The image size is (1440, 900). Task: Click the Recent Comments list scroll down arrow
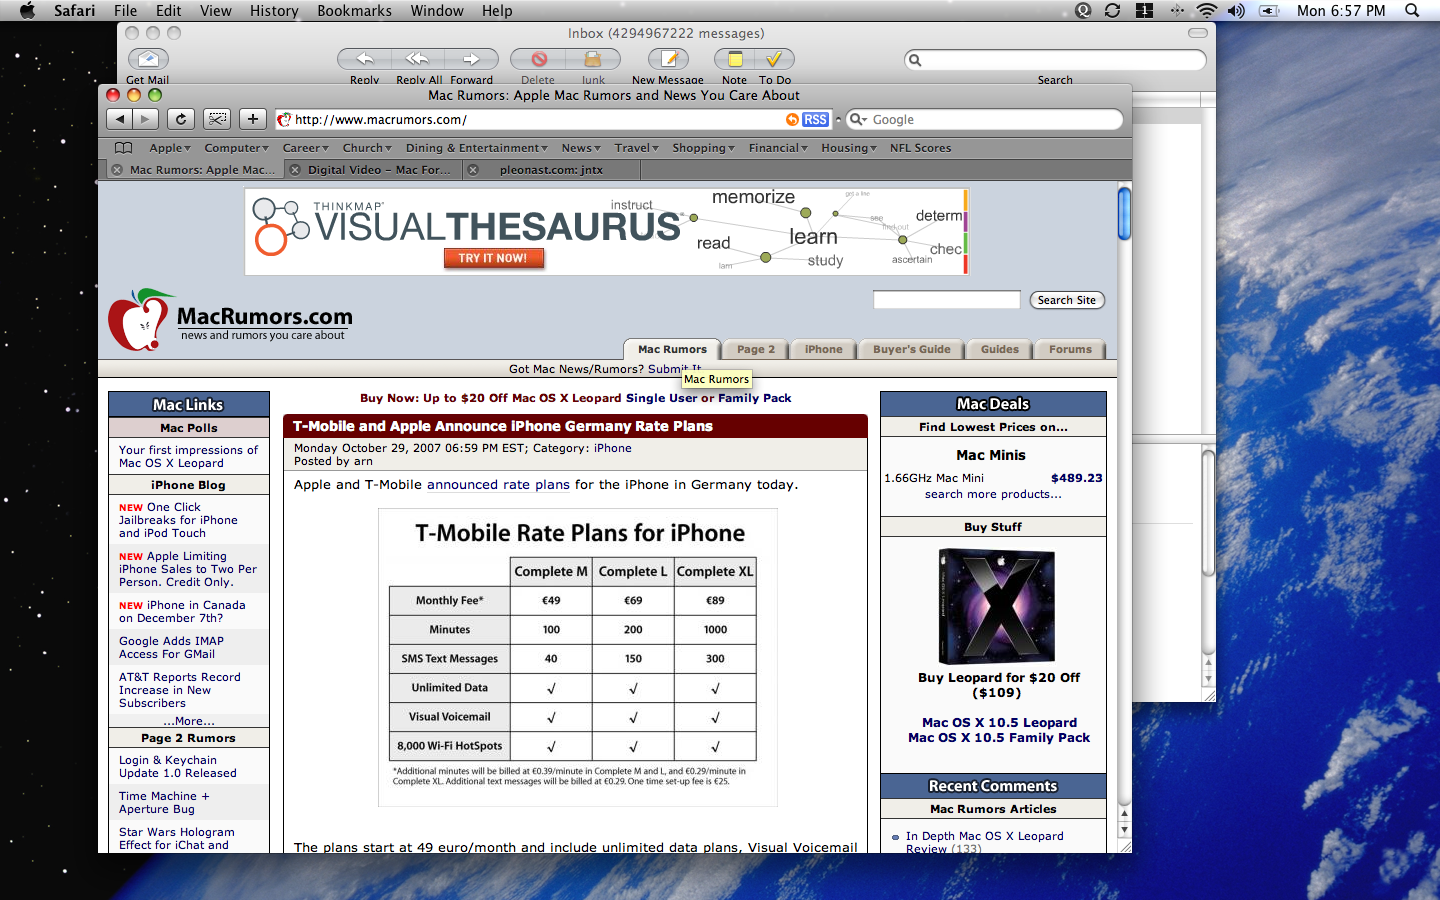(1124, 830)
